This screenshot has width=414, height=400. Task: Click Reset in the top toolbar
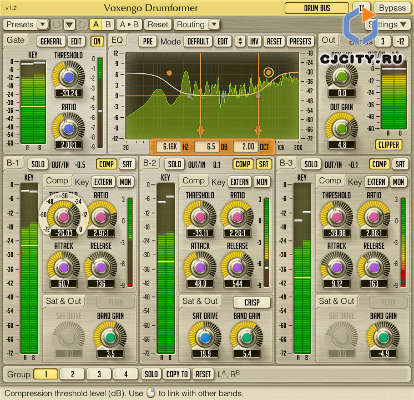tap(158, 24)
